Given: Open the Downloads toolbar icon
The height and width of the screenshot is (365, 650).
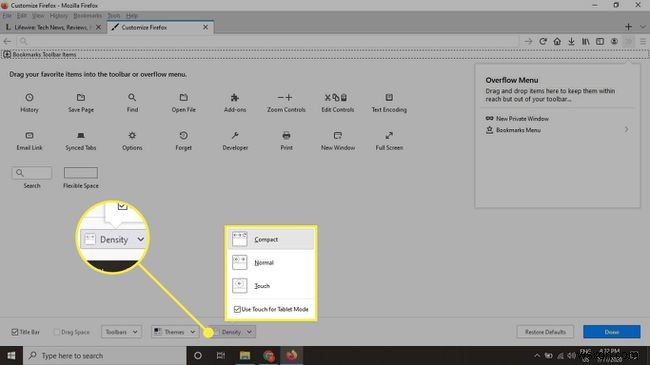Looking at the screenshot, I should (571, 41).
